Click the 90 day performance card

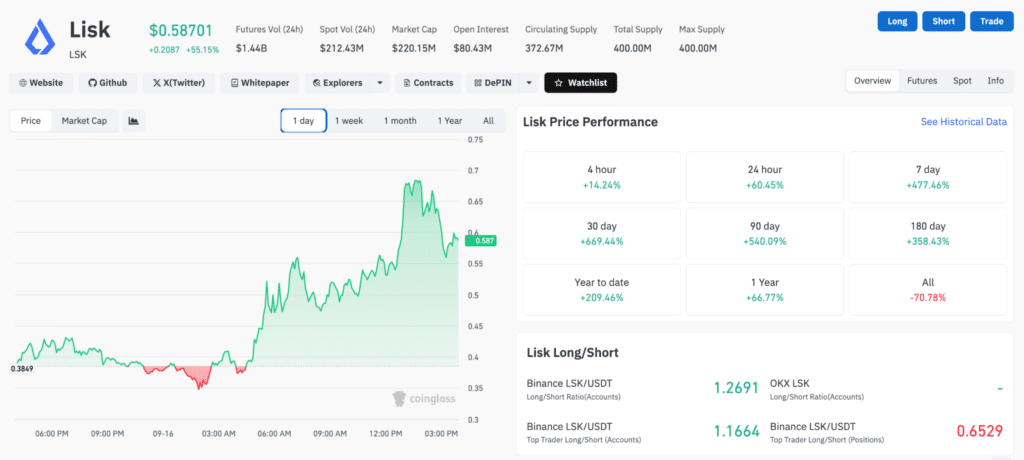click(x=765, y=233)
